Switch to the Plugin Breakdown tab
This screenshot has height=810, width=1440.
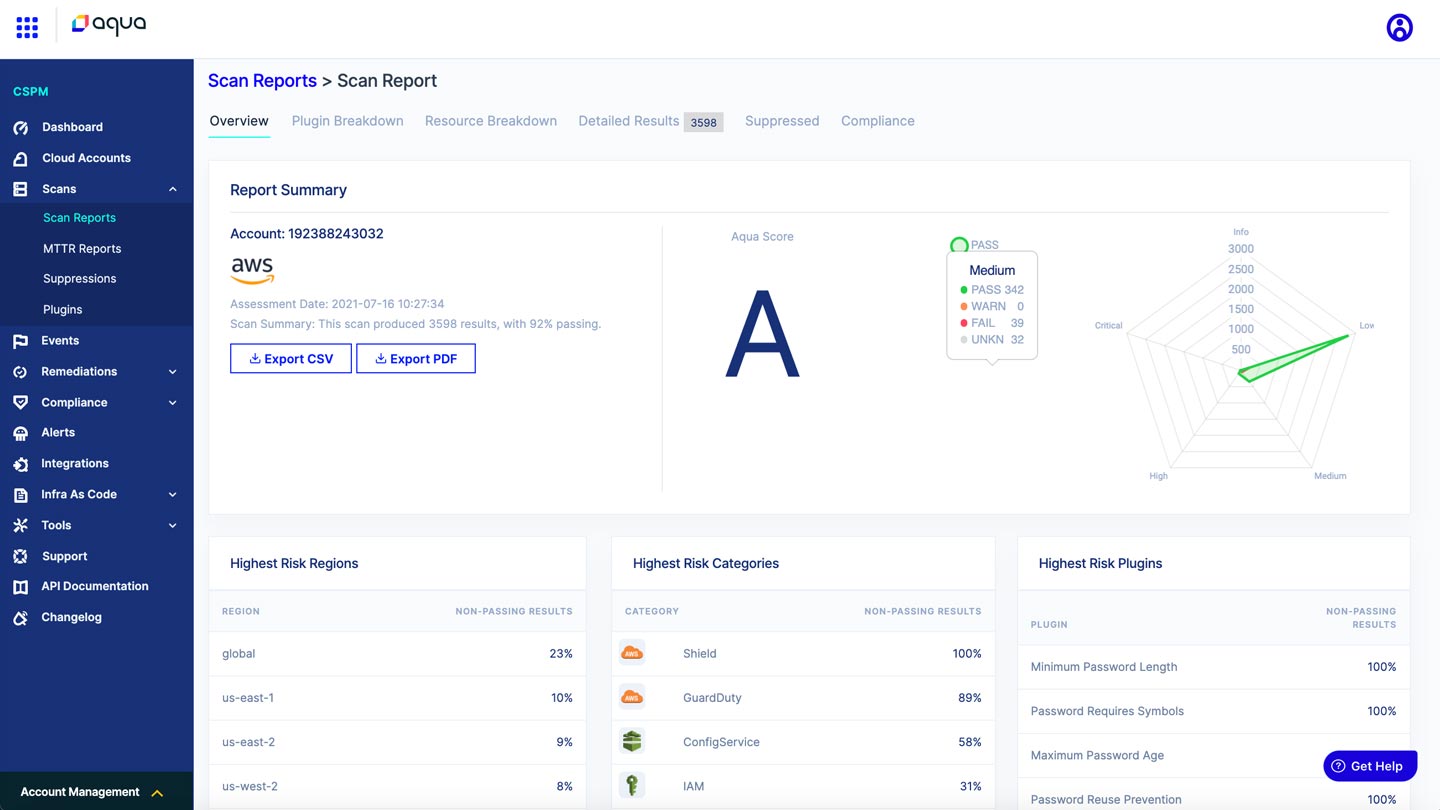coord(347,120)
